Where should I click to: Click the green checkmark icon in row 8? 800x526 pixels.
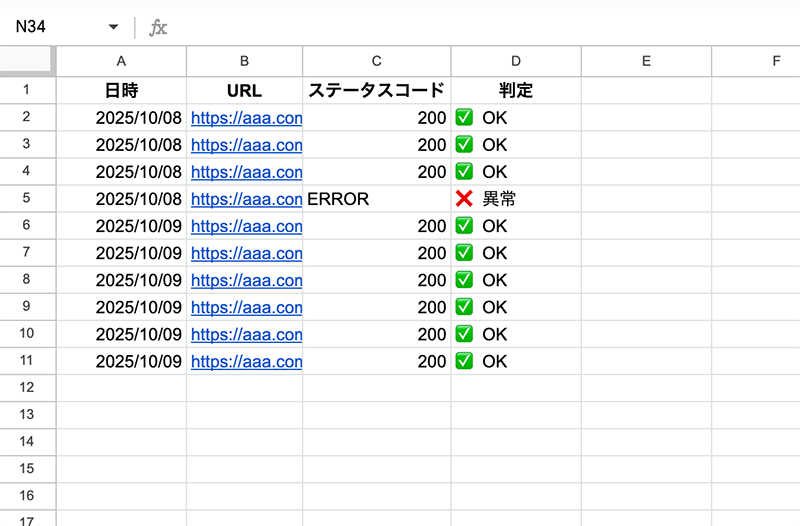pos(464,280)
